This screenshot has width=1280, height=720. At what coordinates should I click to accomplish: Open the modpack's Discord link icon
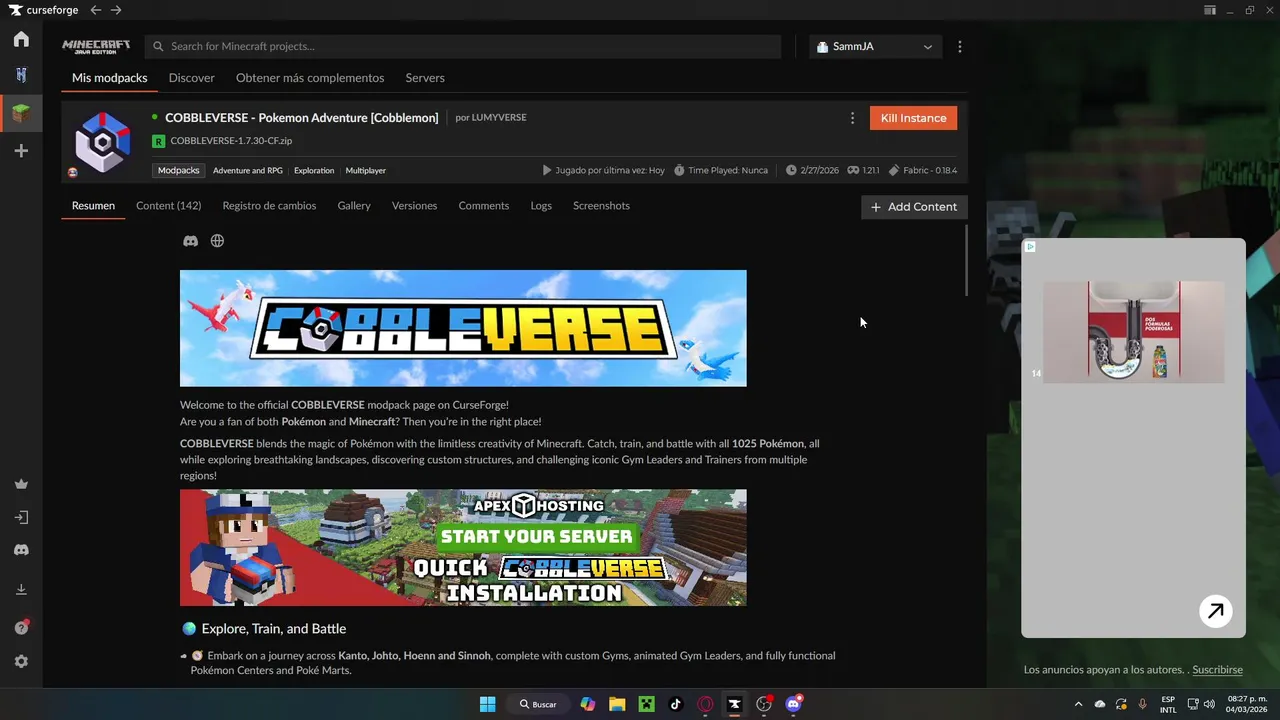pos(190,241)
